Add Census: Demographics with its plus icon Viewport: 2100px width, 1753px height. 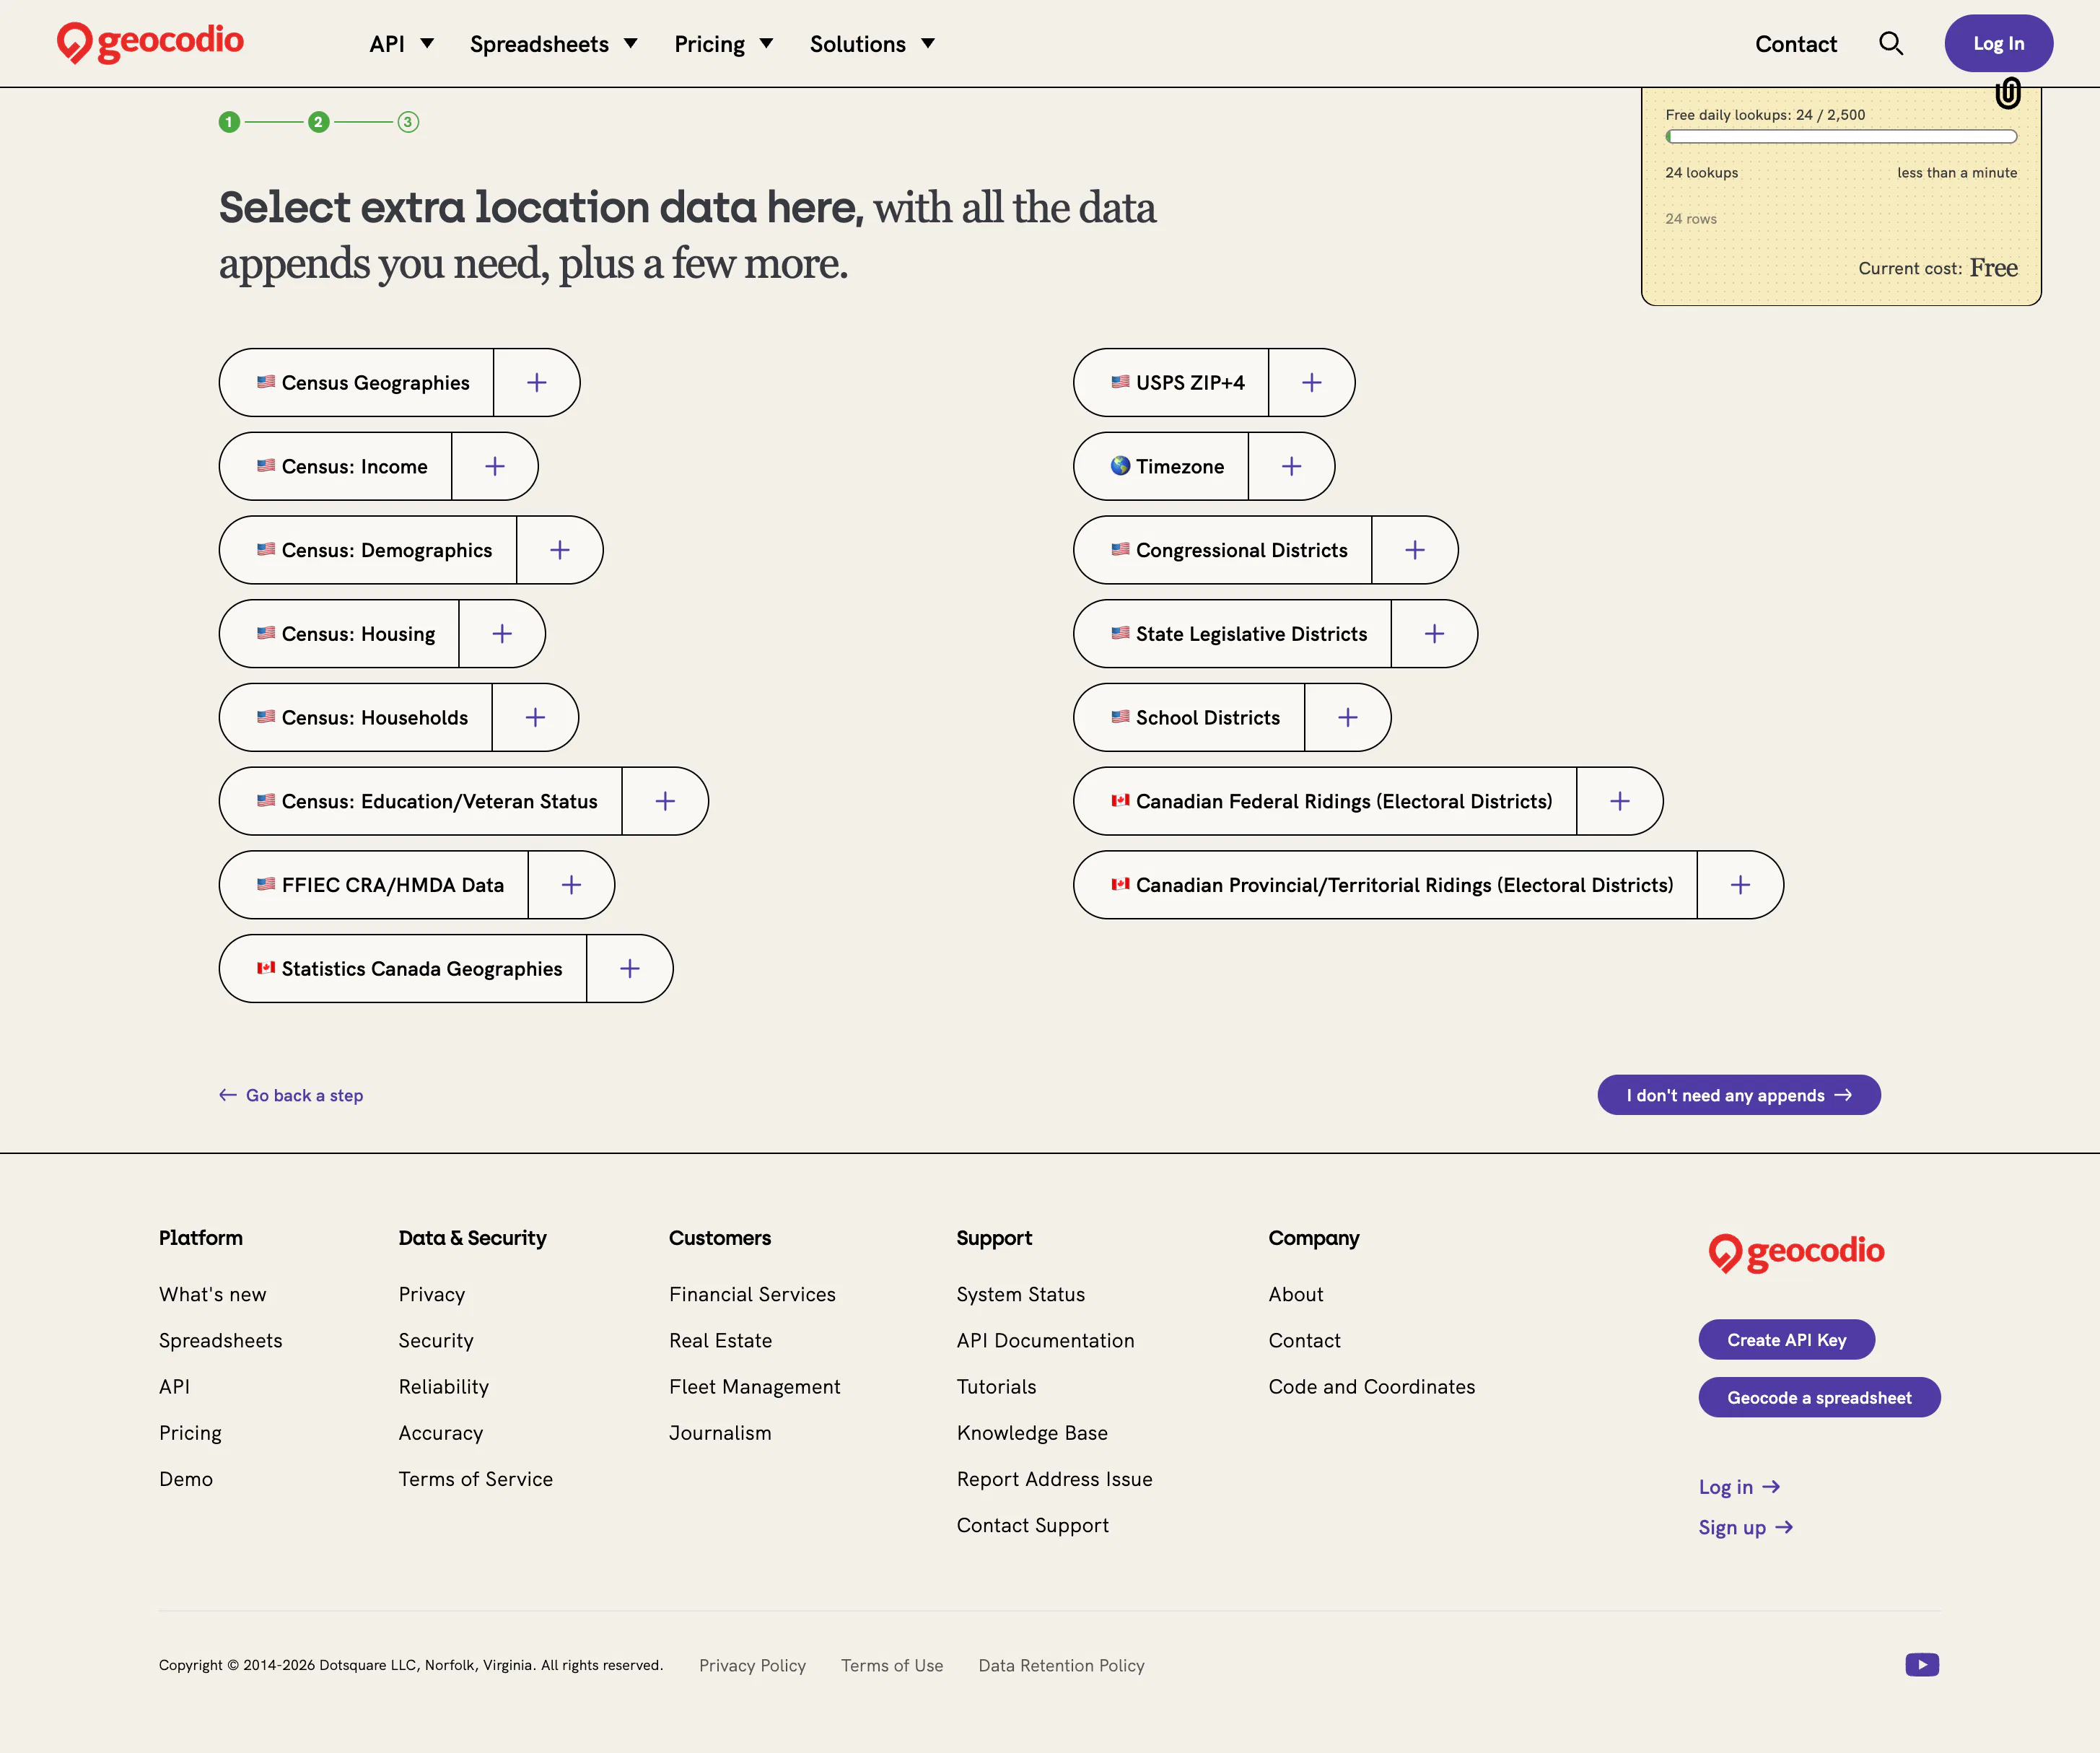pos(560,550)
